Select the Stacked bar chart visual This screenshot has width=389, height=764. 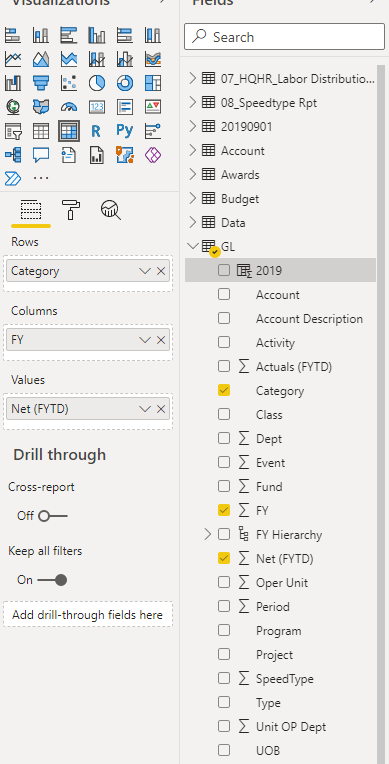point(13,35)
